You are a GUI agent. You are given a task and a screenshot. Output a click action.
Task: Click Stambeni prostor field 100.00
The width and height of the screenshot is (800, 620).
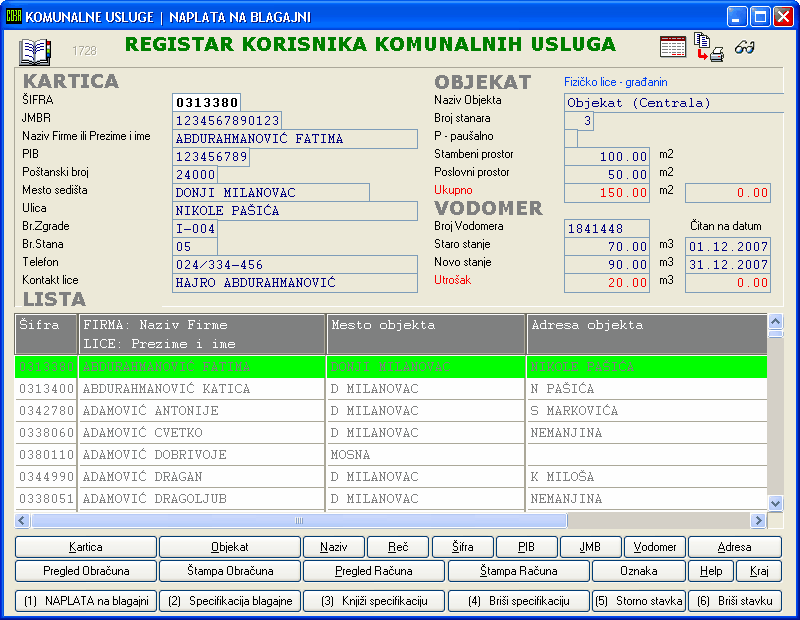[607, 157]
